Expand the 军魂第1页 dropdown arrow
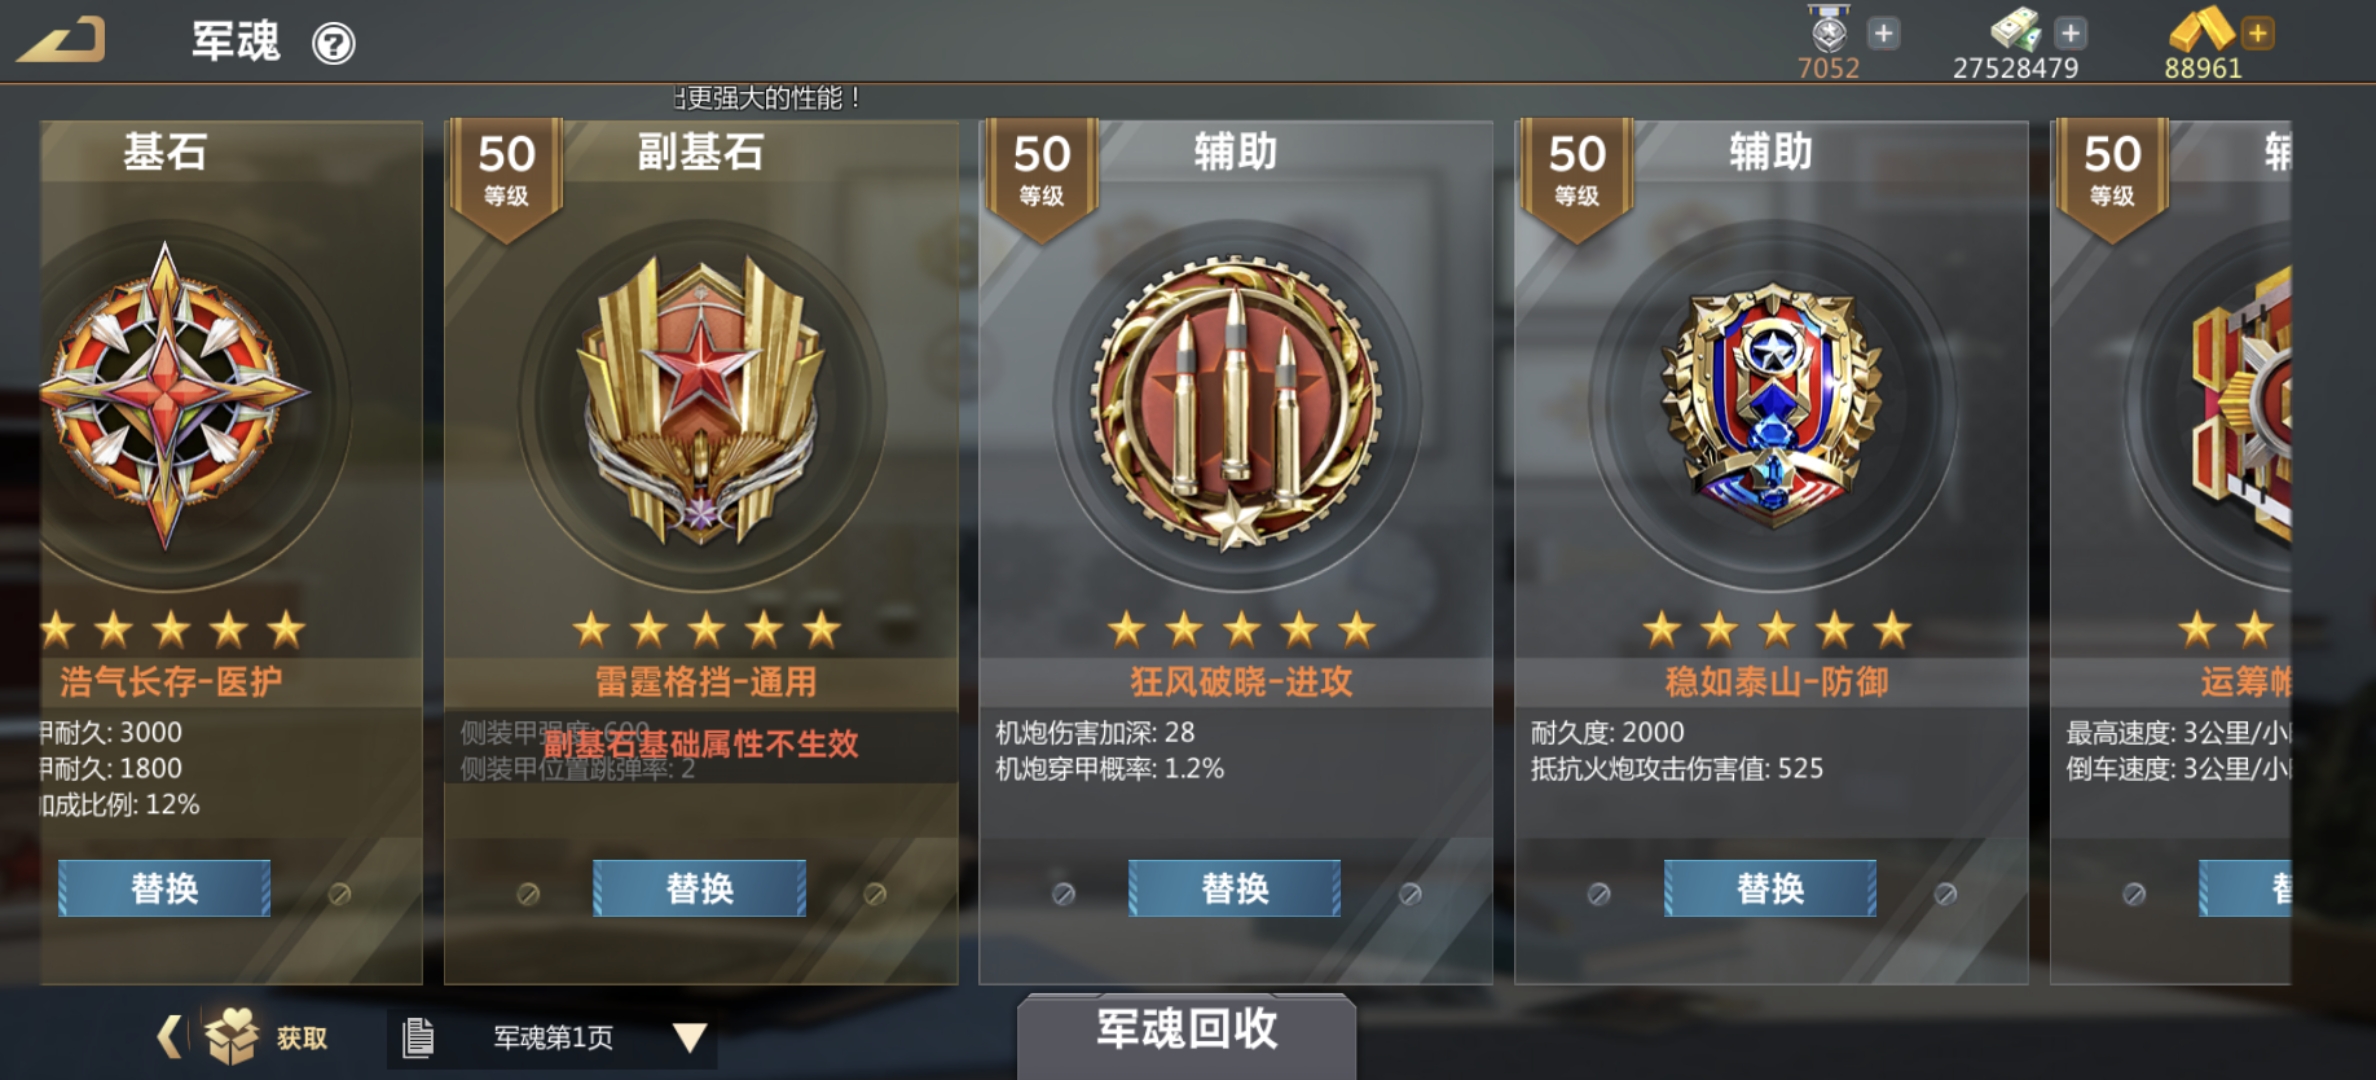This screenshot has width=2376, height=1080. 690,1037
